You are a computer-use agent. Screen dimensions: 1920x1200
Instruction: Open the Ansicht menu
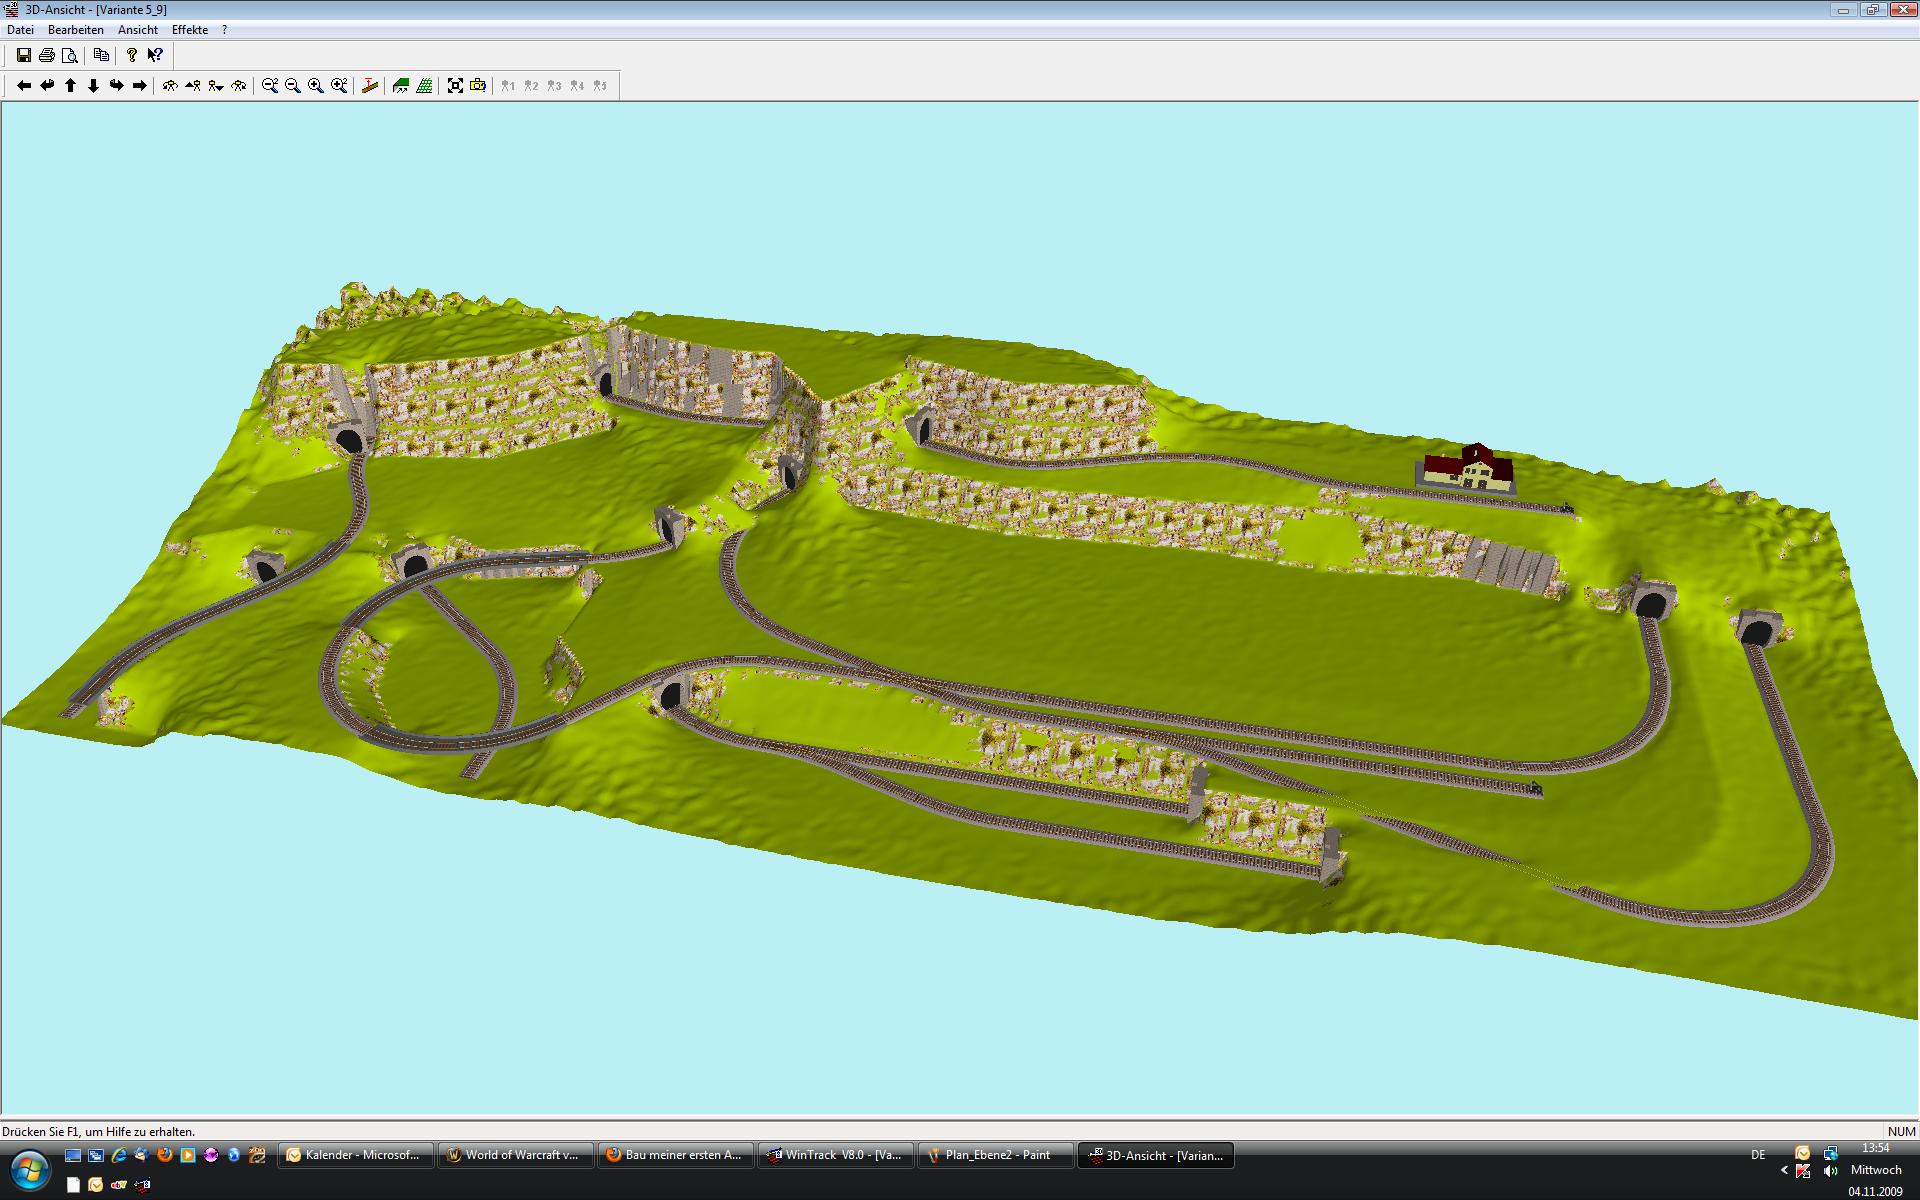click(x=138, y=30)
